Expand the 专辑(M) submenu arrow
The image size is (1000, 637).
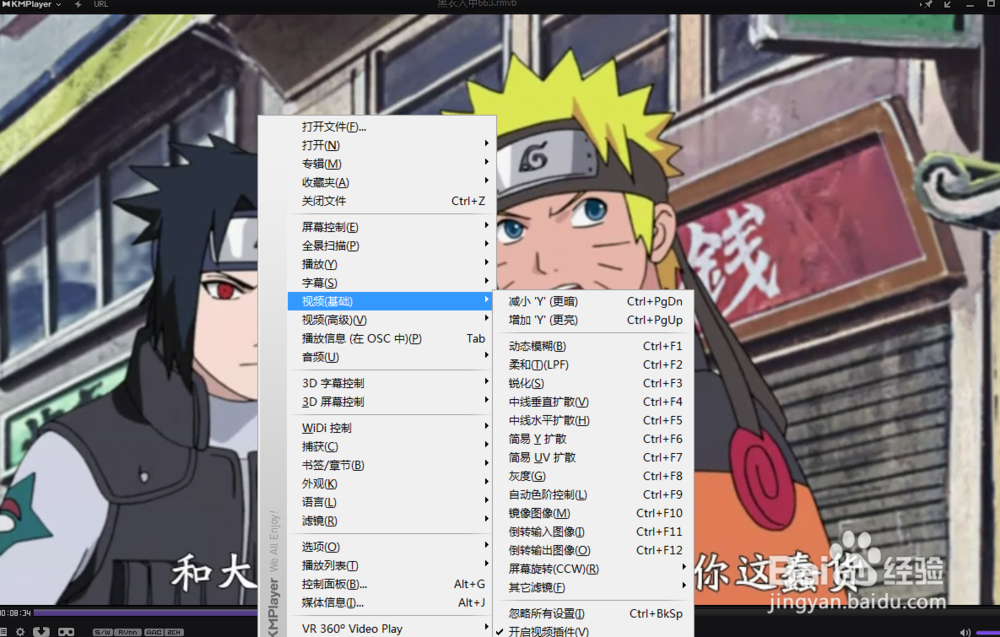[486, 162]
